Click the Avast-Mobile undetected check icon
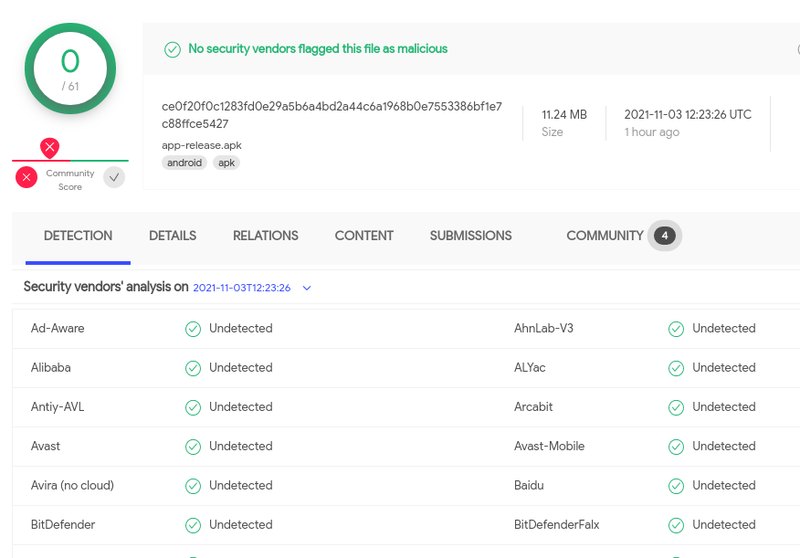 pos(676,447)
